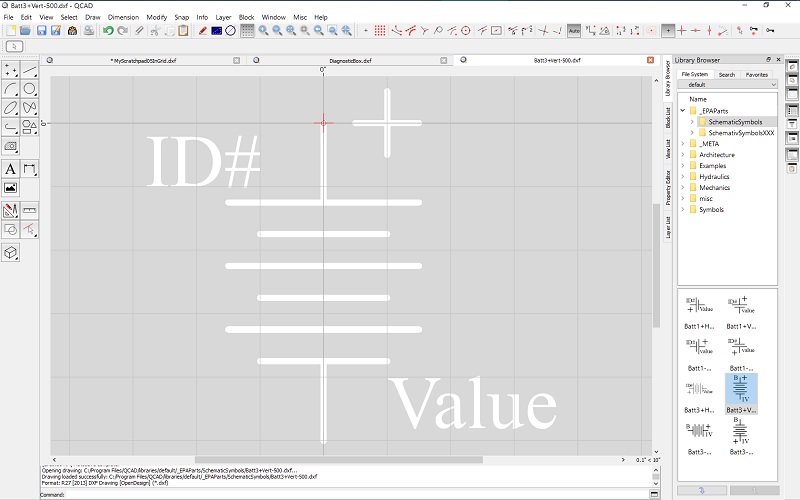Screen dimensions: 800x500
Task: Click the horizontal canvas scrollbar
Action: pos(338,460)
